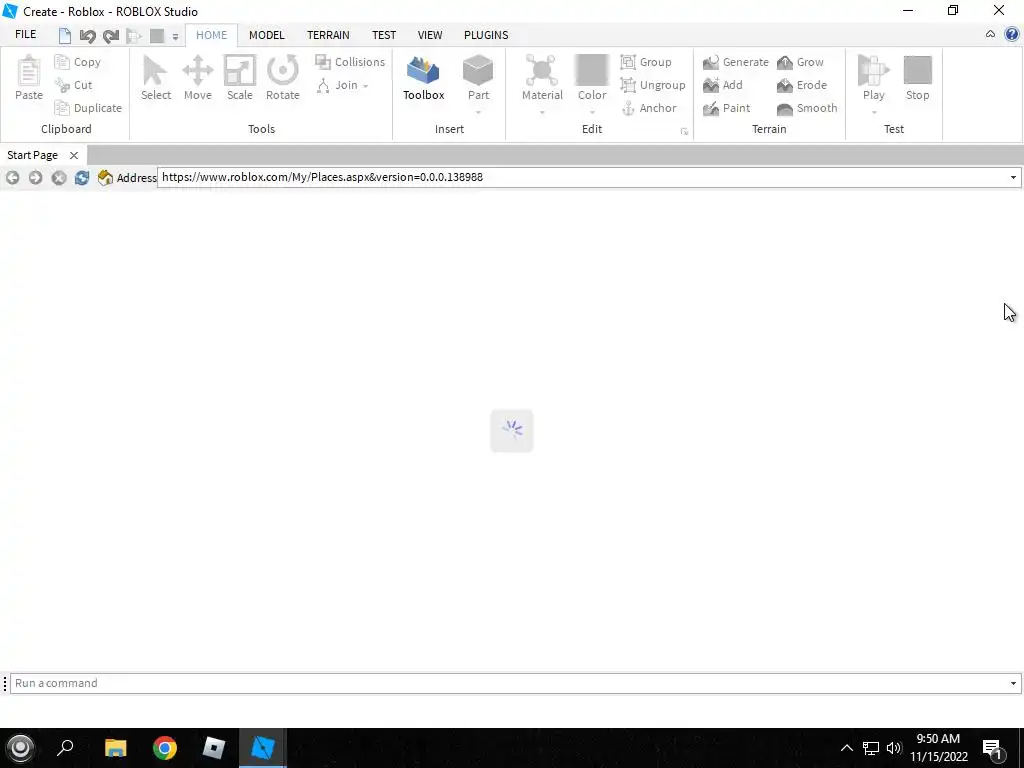
Task: Open the TEST ribbon tab
Action: click(x=384, y=35)
